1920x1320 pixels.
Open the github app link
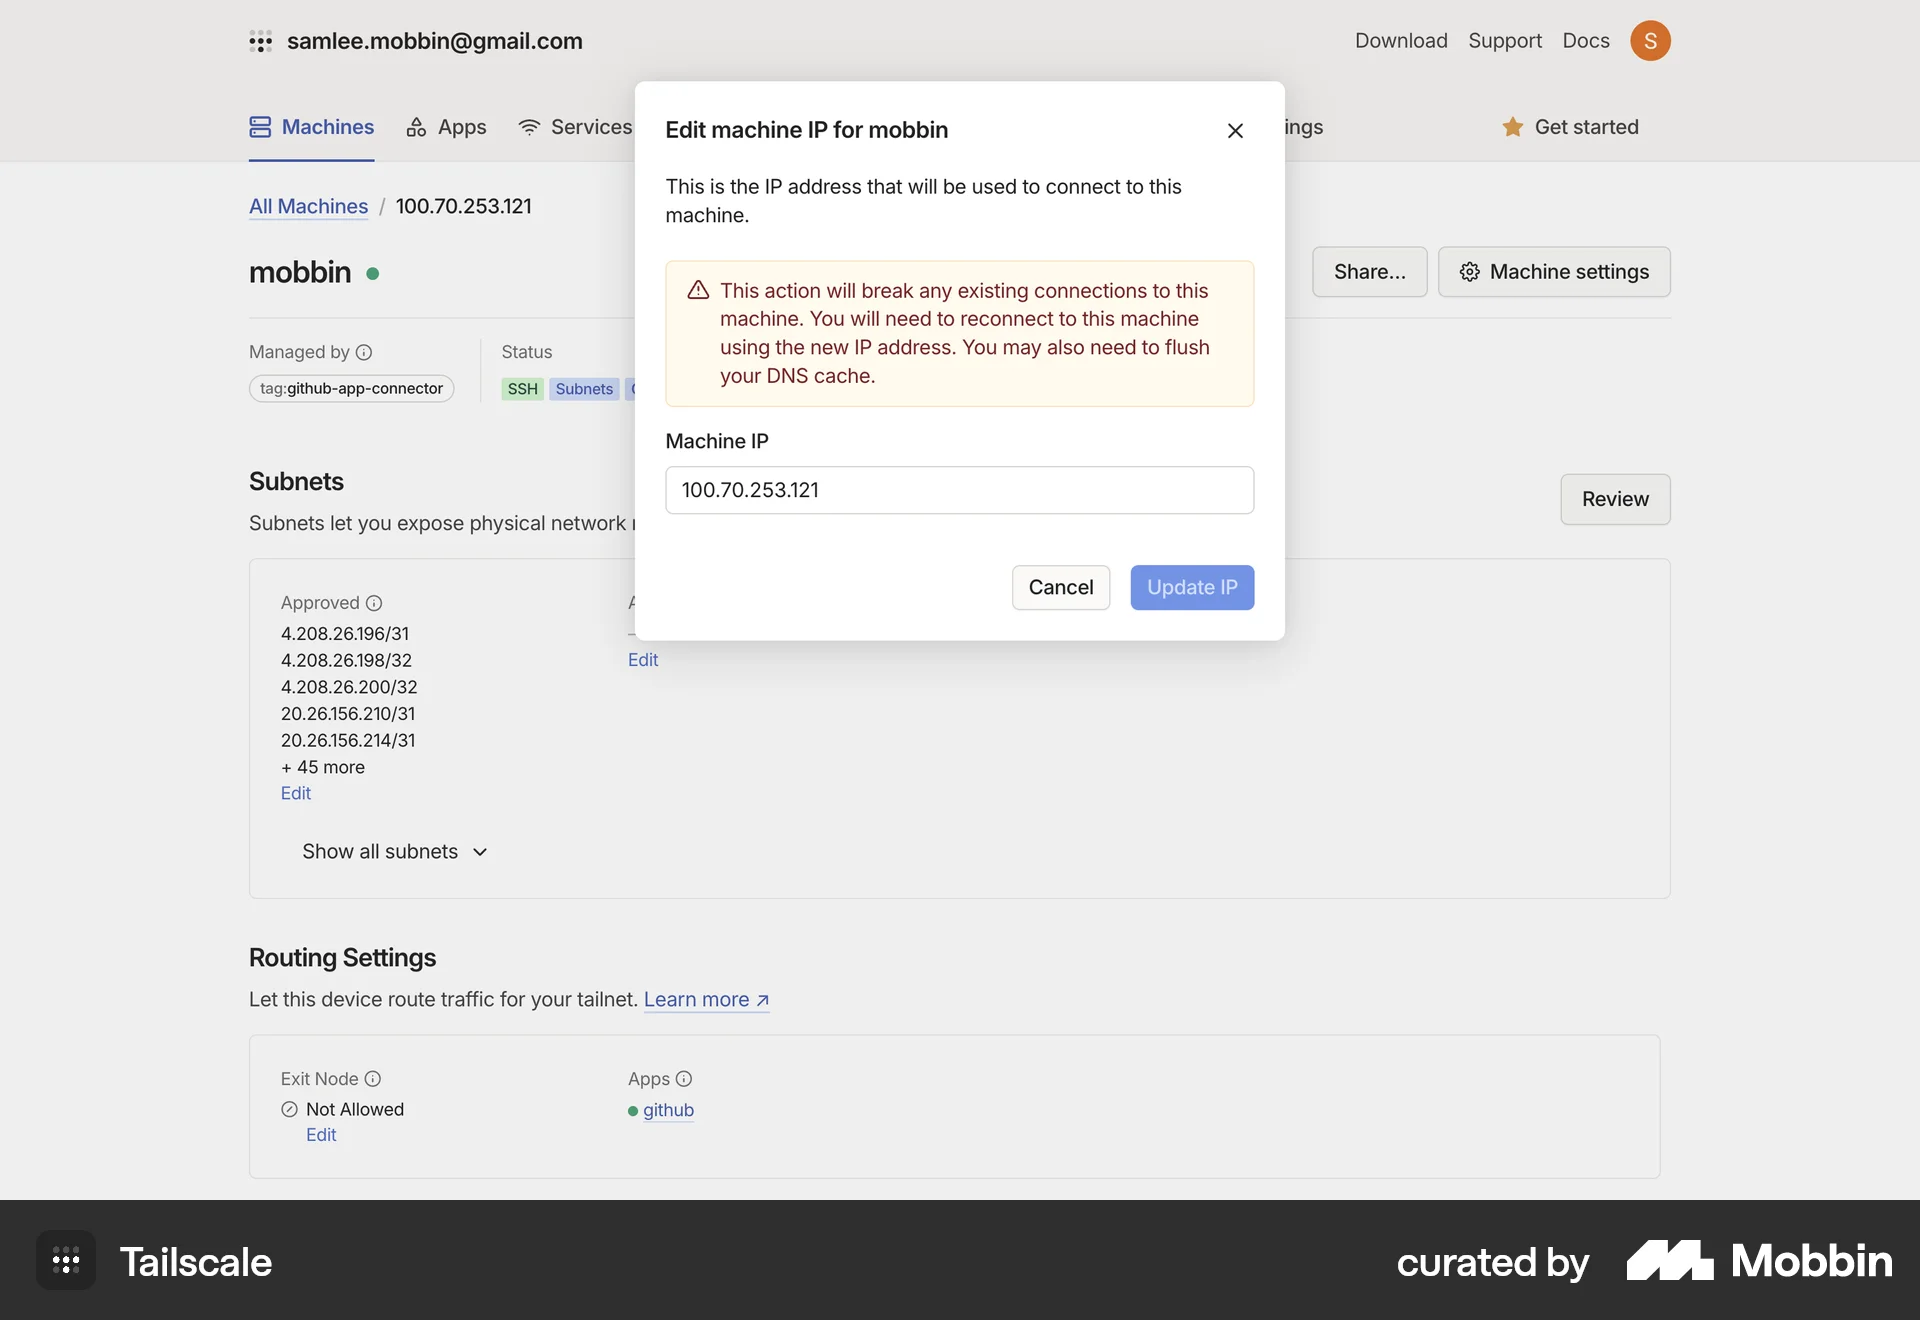(x=670, y=1110)
